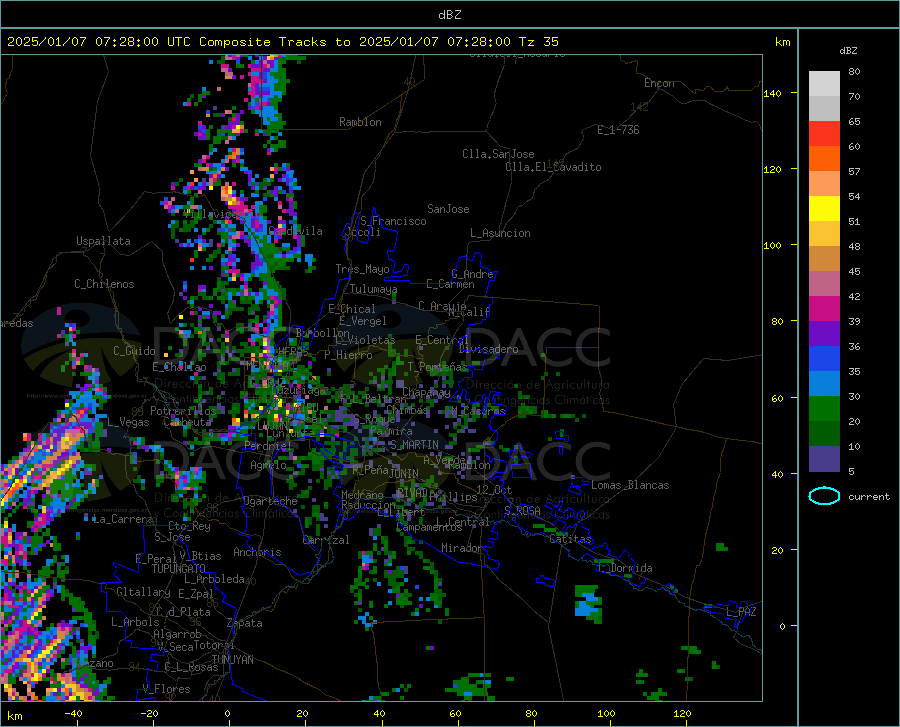
Task: Click the TUNUYAN map label
Action: click(232, 660)
